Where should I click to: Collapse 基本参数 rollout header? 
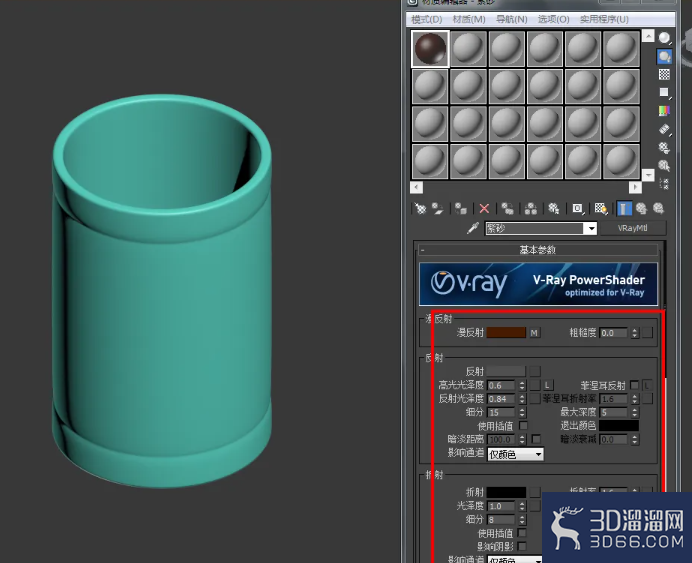pyautogui.click(x=538, y=250)
